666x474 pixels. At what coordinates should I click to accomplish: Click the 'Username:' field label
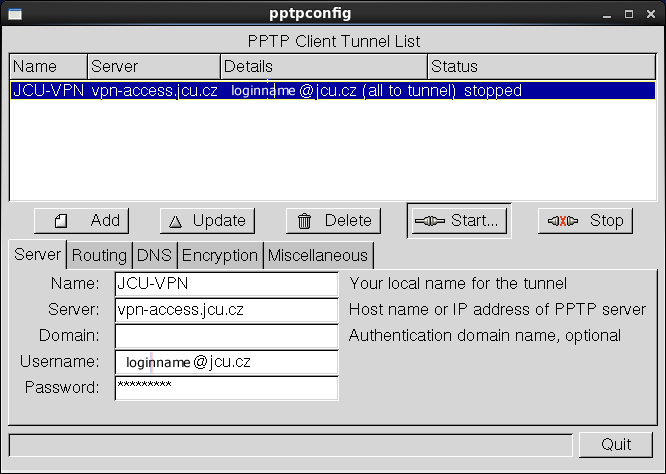[x=59, y=361]
